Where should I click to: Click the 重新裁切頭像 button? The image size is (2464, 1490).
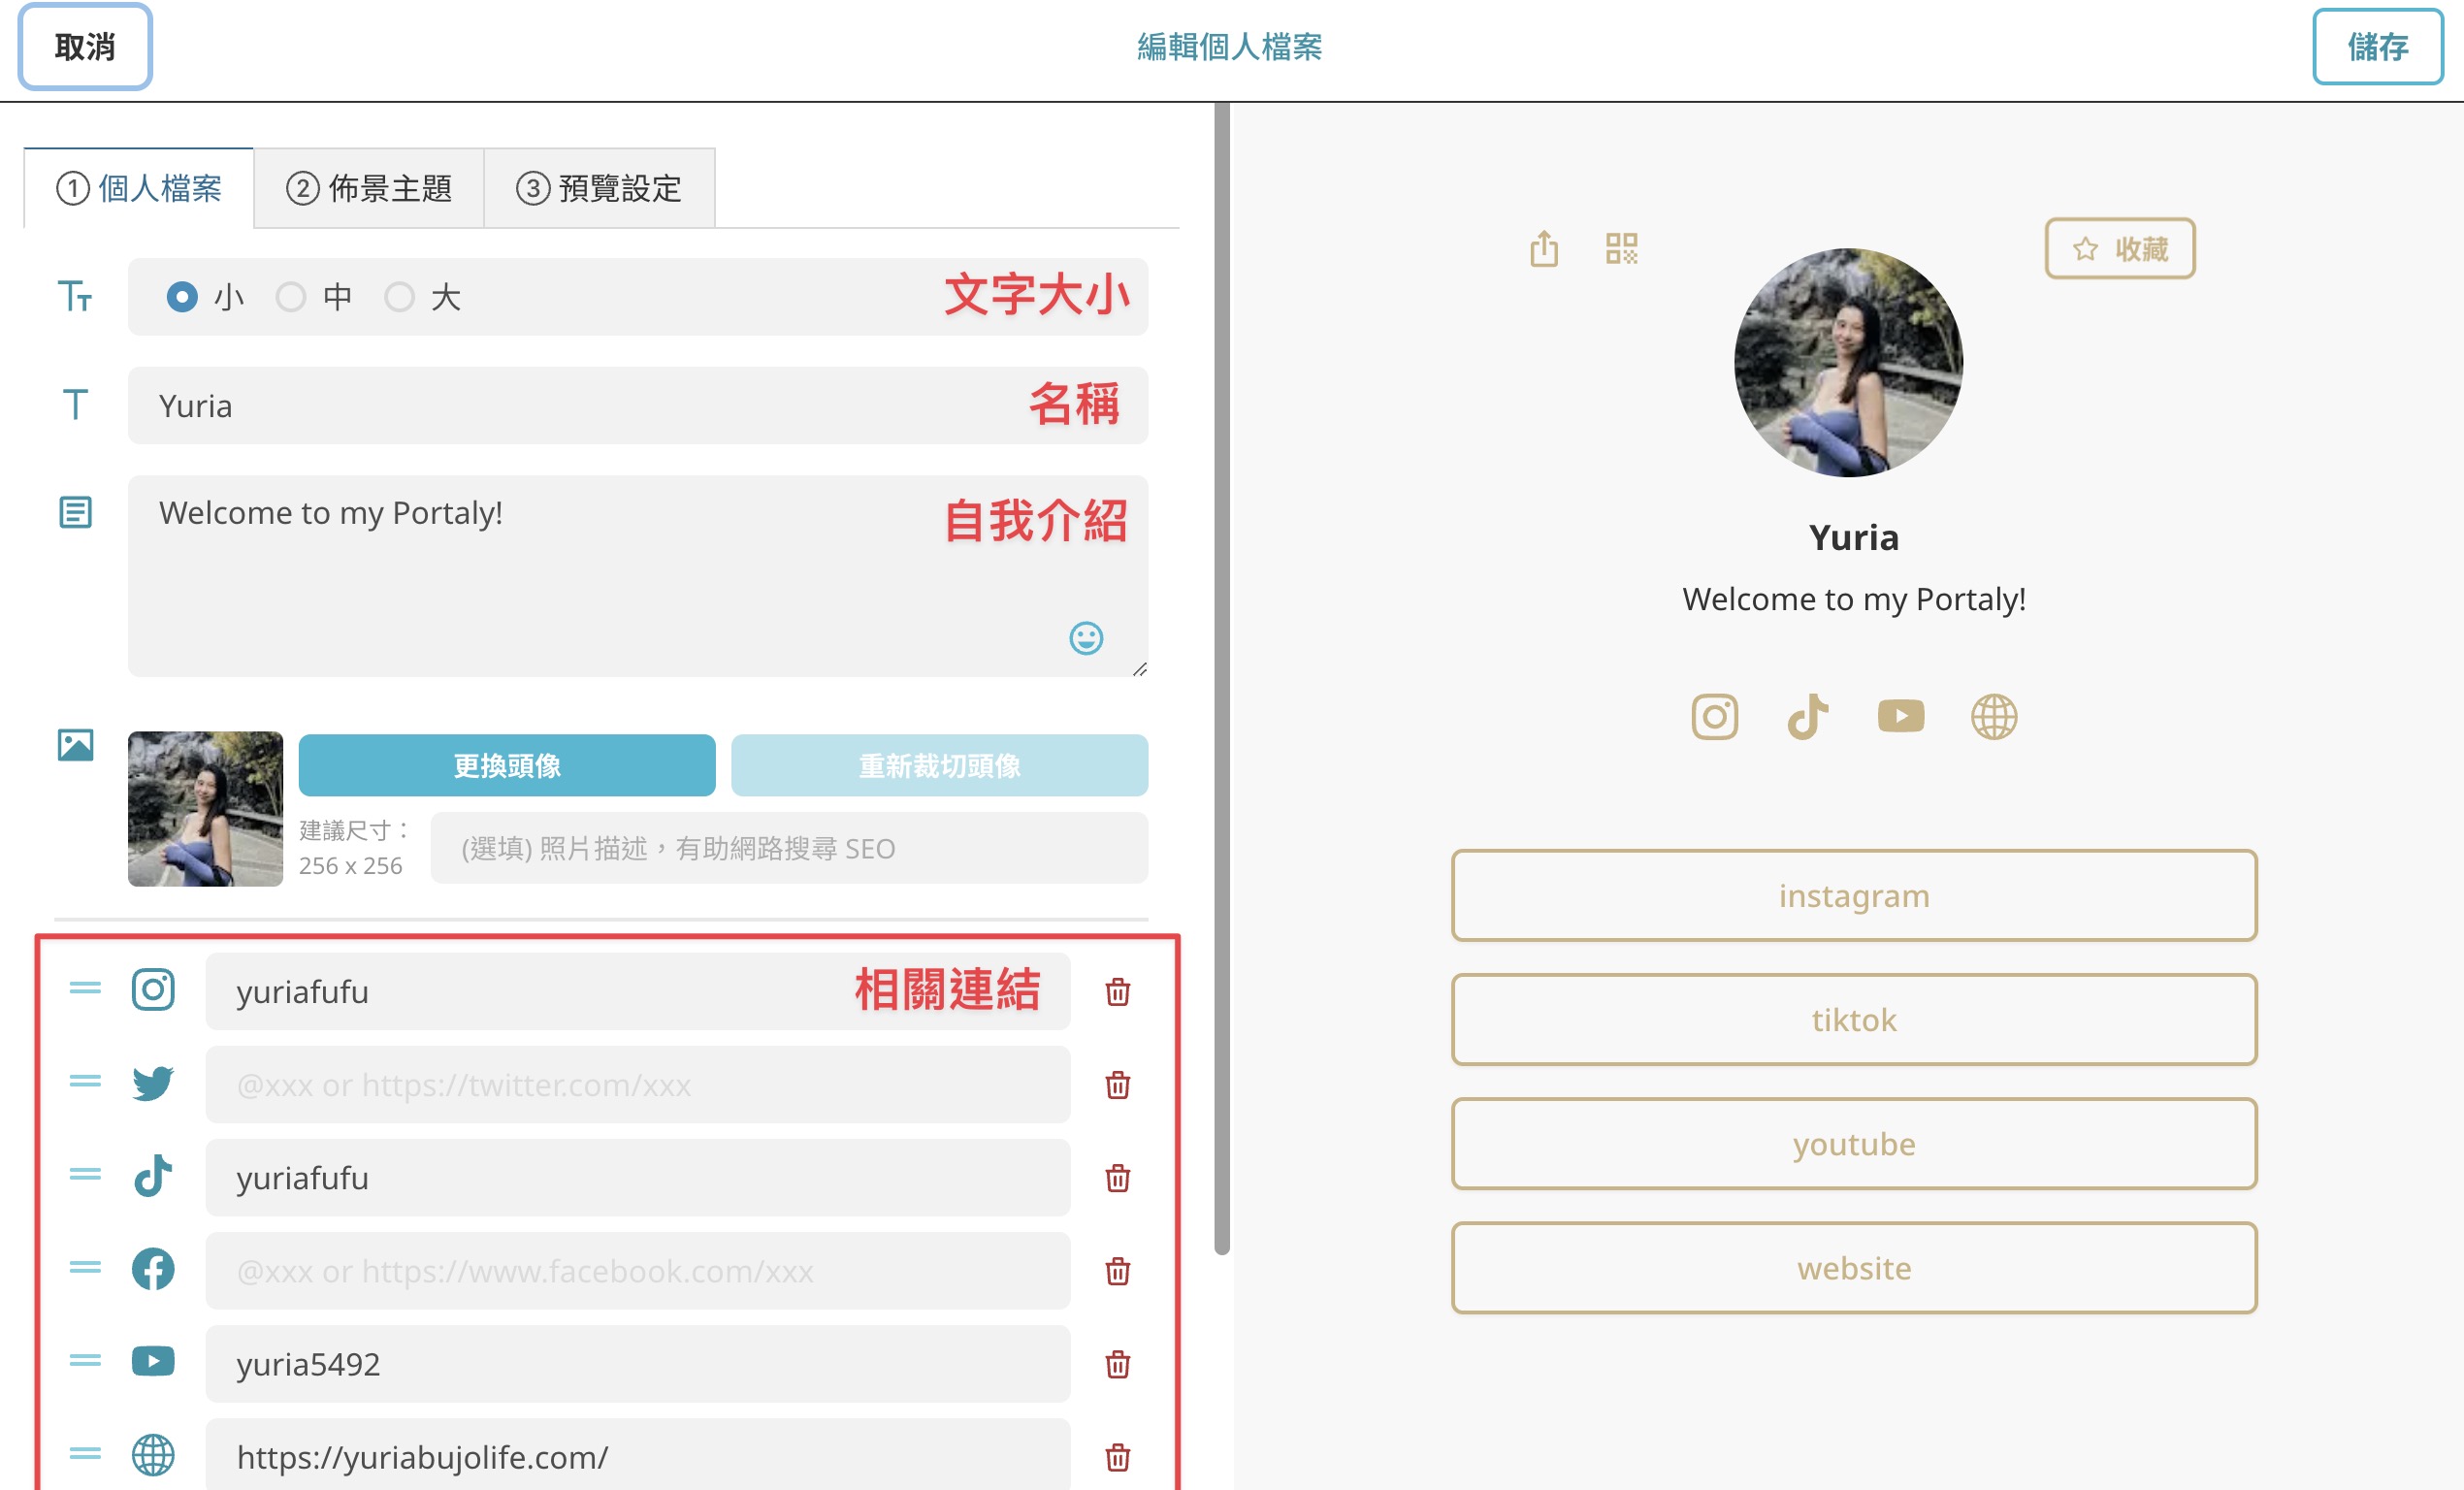[939, 765]
